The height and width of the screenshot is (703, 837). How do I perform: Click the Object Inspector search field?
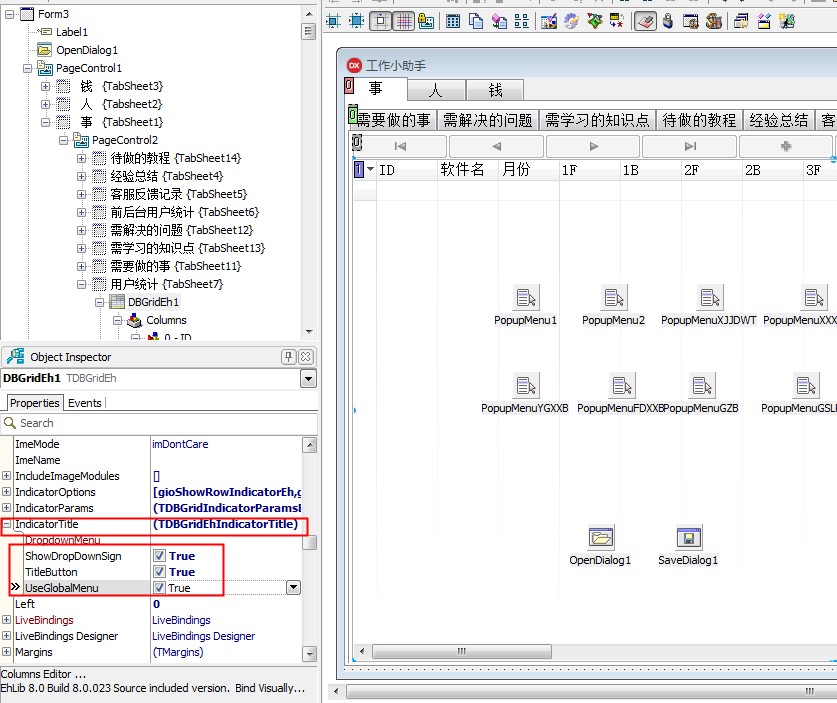(x=160, y=423)
